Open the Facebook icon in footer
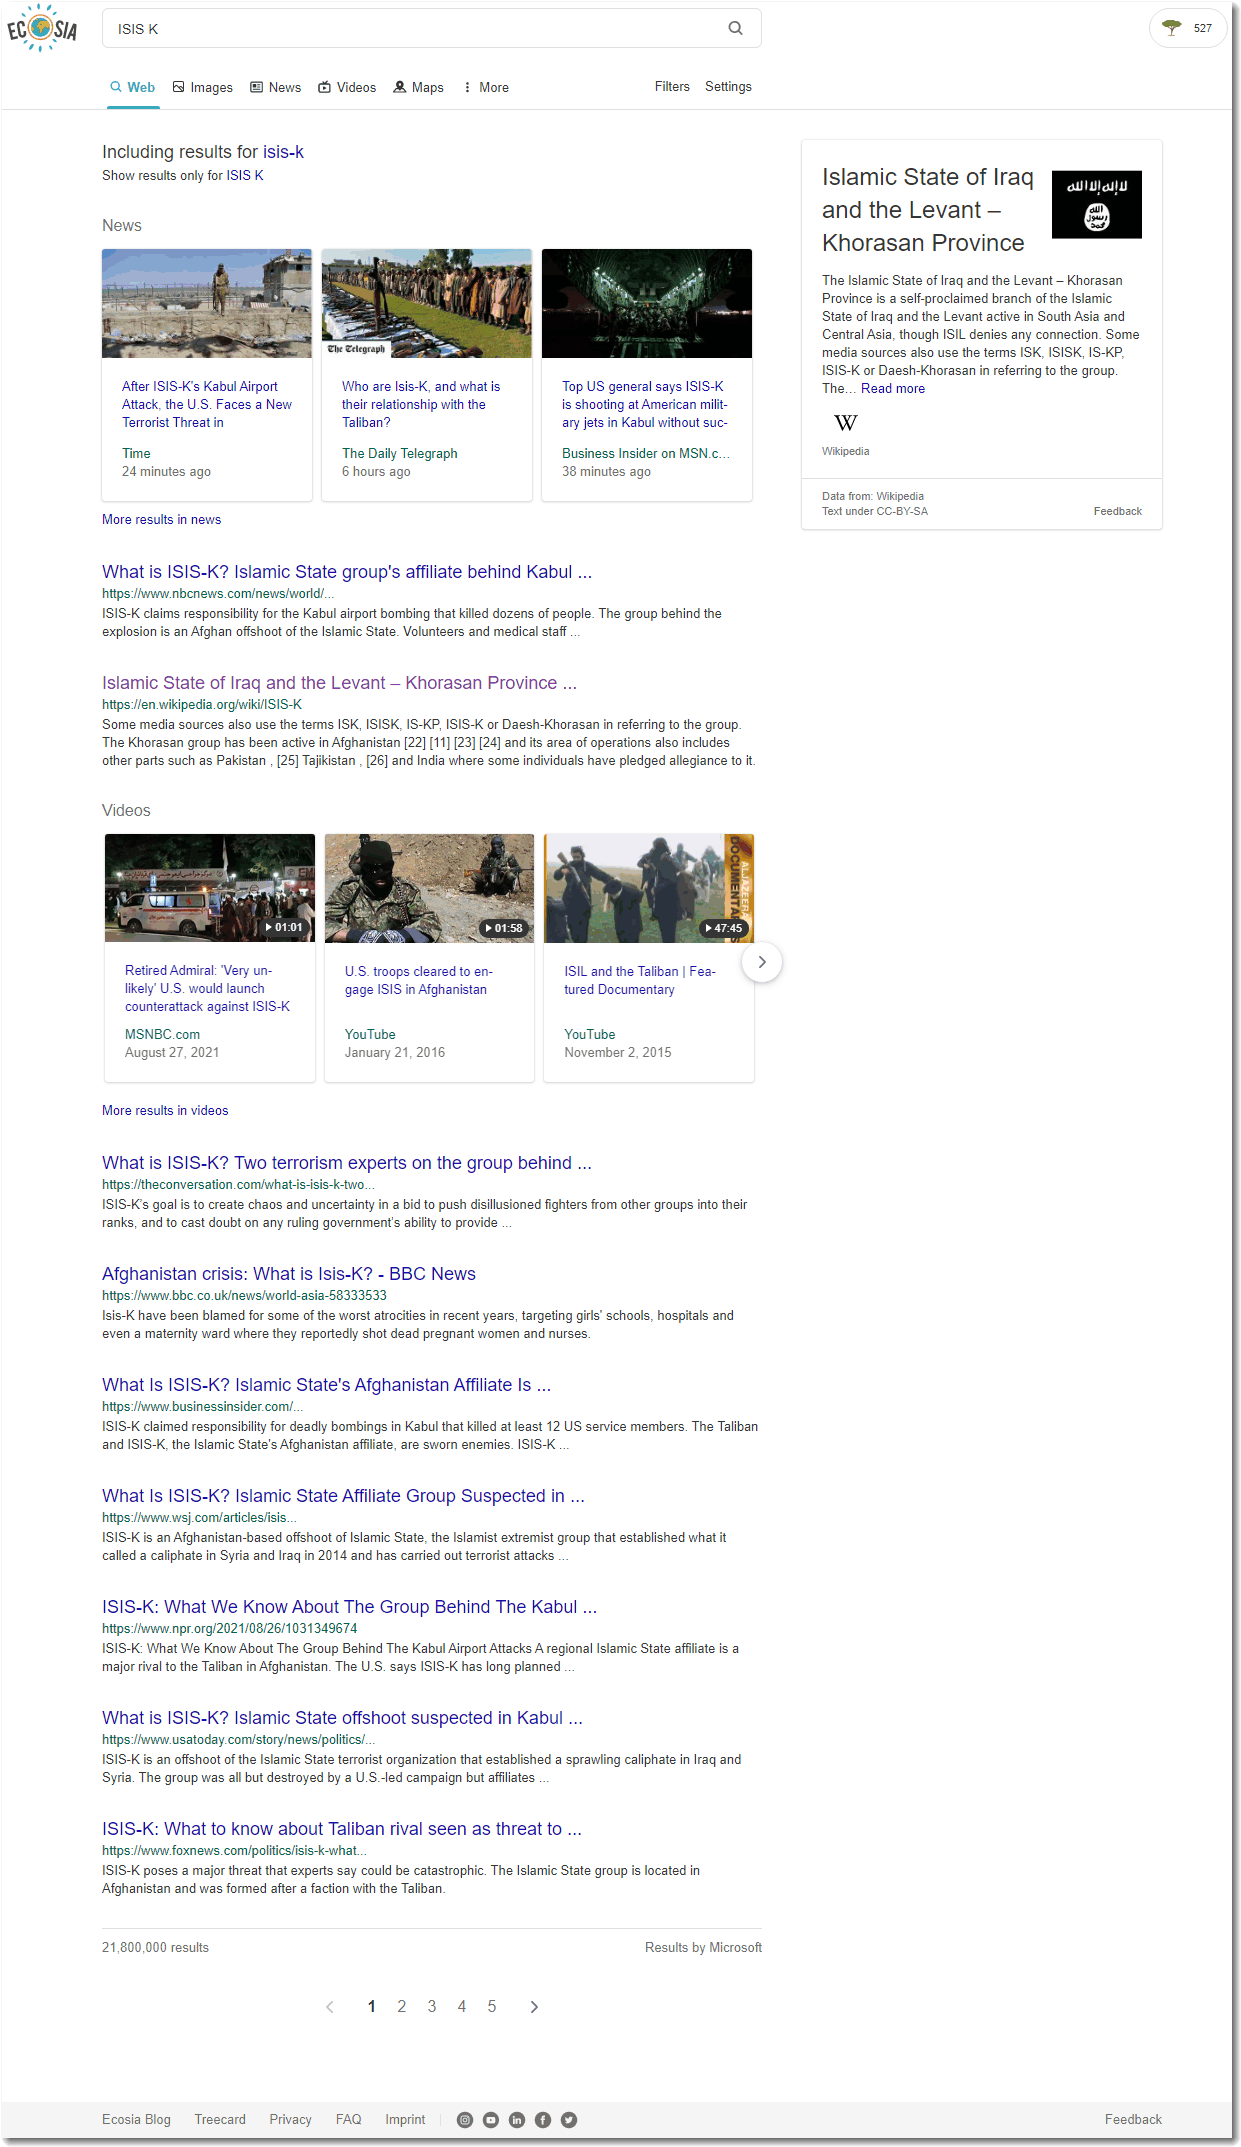The width and height of the screenshot is (1241, 2147). pyautogui.click(x=543, y=2119)
